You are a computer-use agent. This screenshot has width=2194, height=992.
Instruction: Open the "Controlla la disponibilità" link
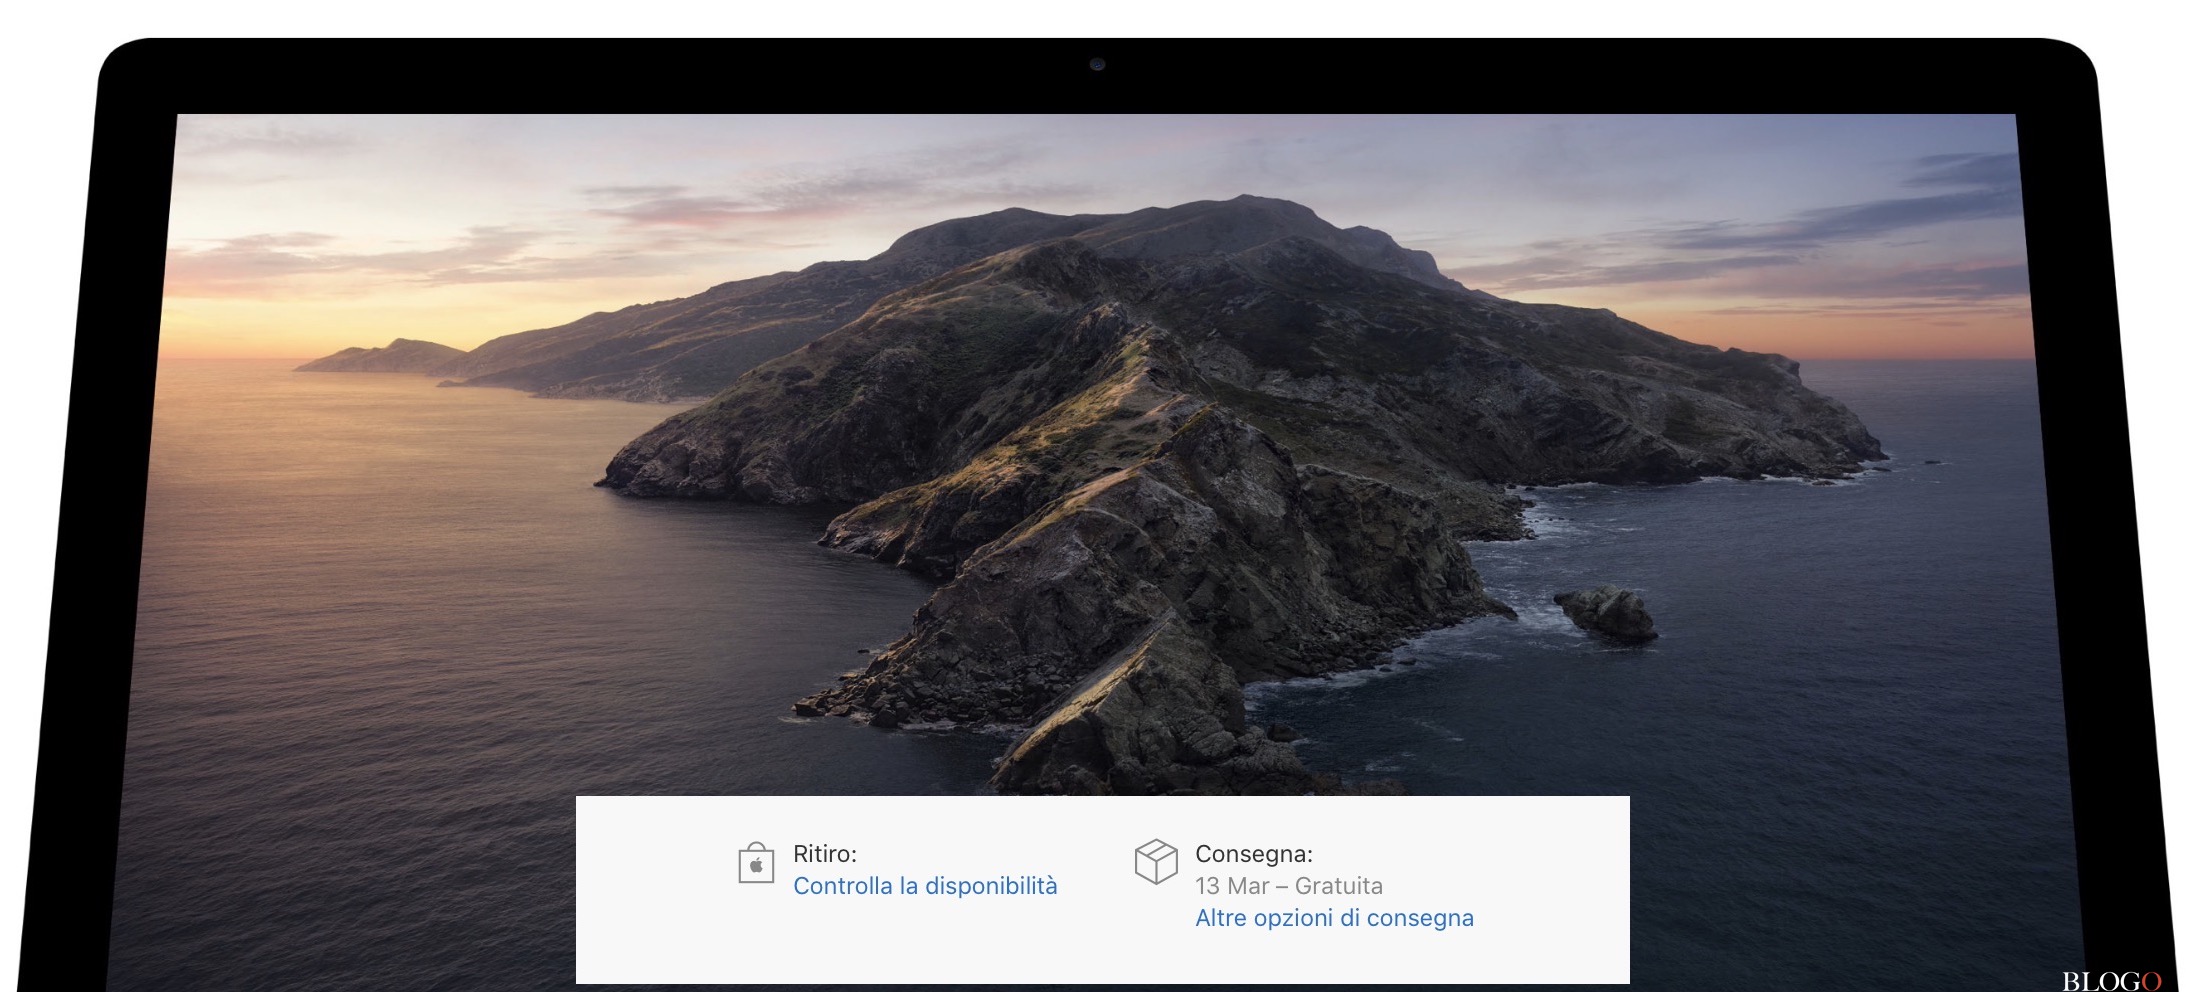[x=924, y=886]
